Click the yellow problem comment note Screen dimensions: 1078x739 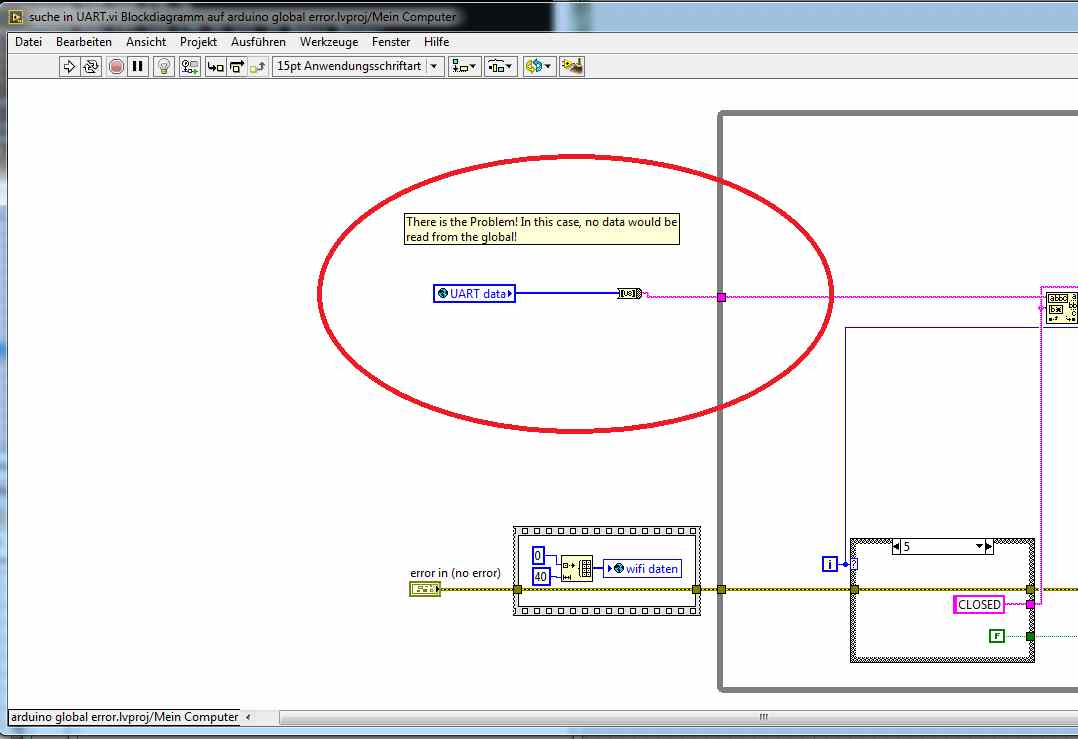(x=542, y=229)
